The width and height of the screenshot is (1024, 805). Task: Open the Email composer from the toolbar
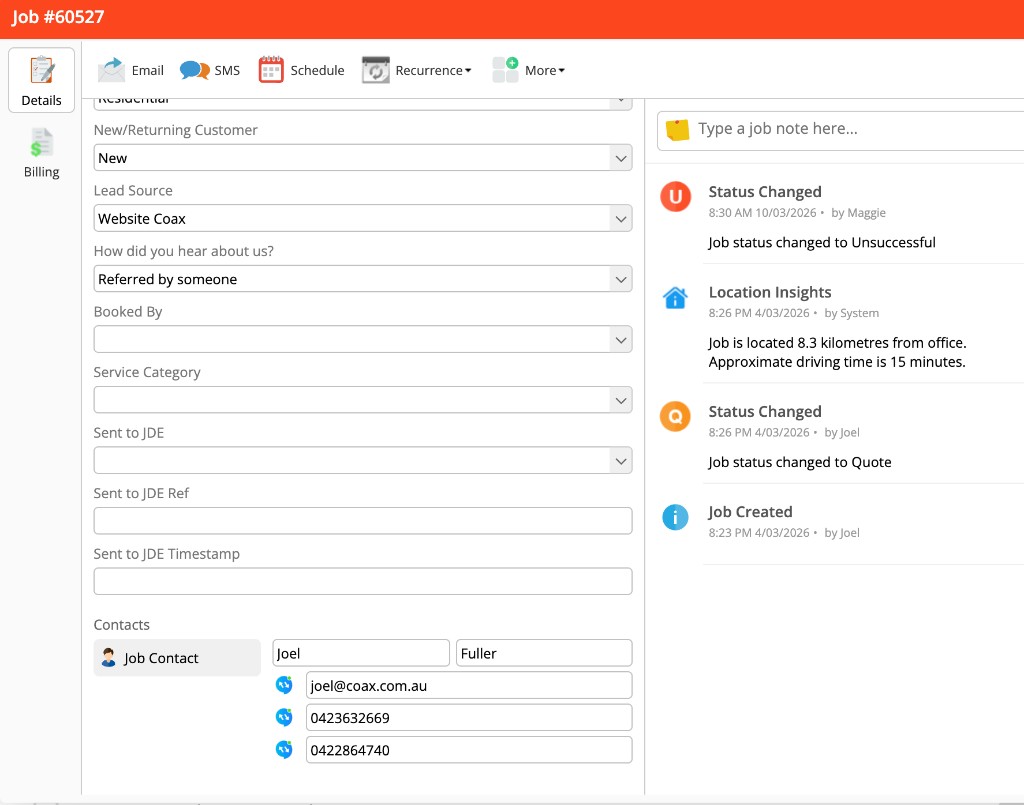coord(113,69)
